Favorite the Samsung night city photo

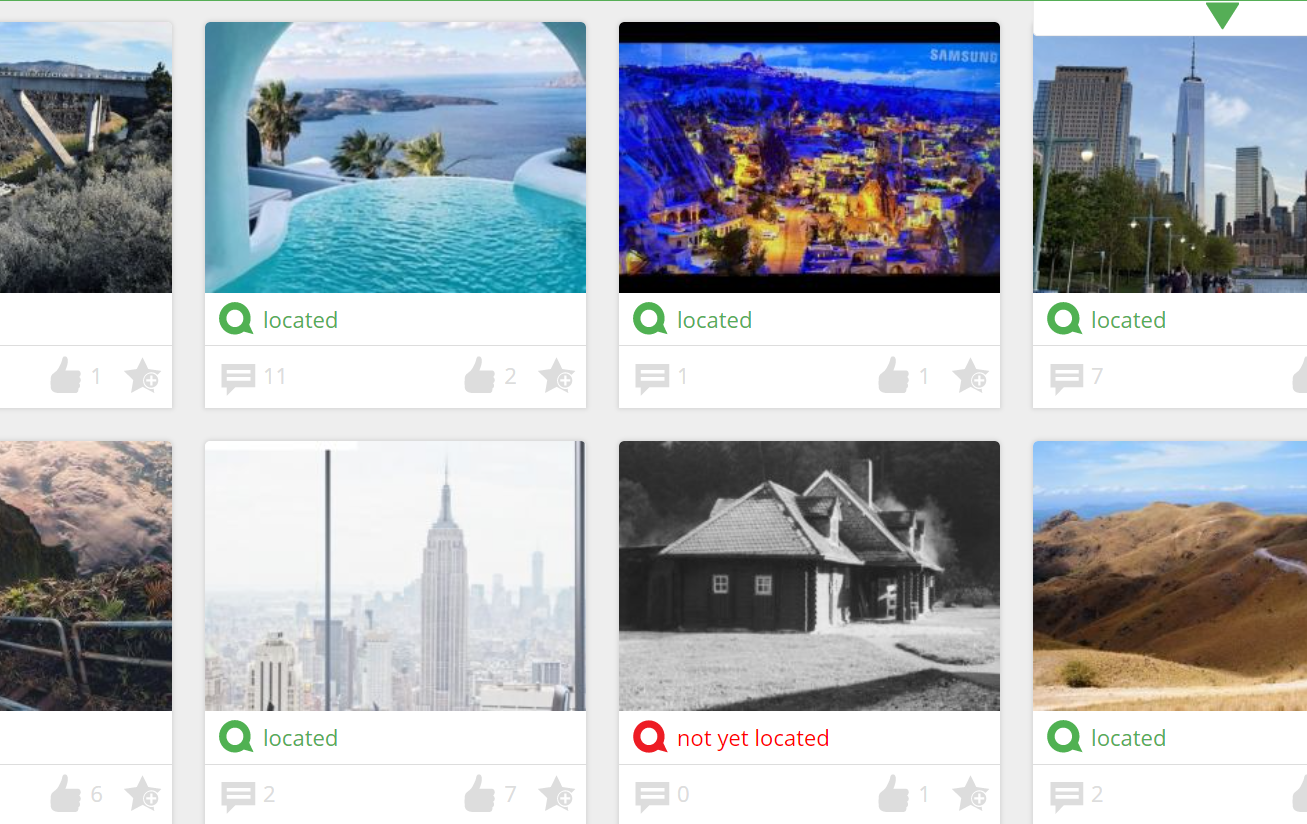[x=971, y=377]
